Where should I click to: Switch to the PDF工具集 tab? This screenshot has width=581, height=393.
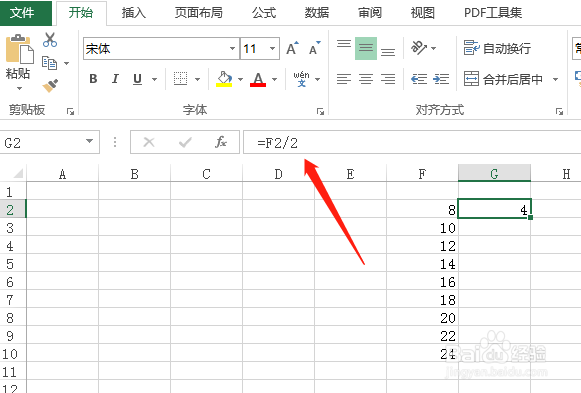(x=493, y=13)
